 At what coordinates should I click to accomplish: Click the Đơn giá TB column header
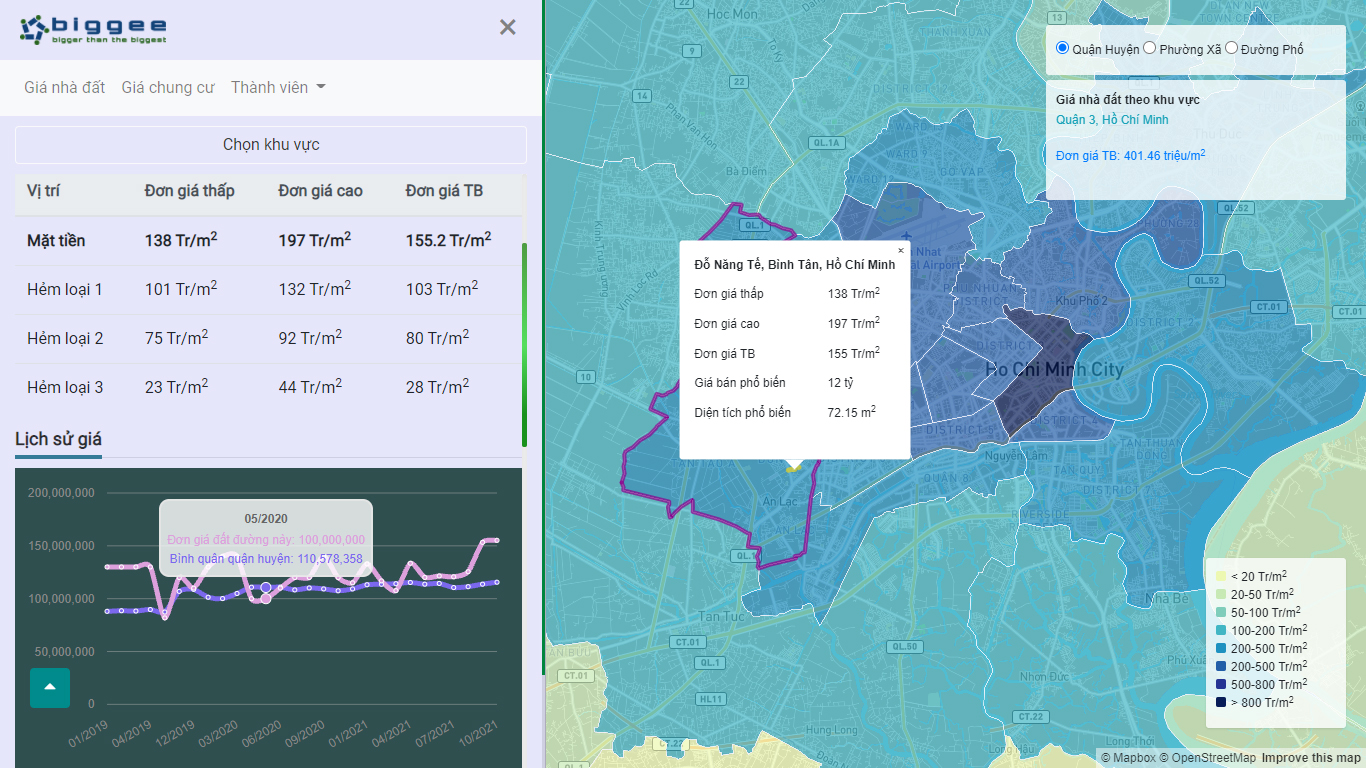pos(444,191)
